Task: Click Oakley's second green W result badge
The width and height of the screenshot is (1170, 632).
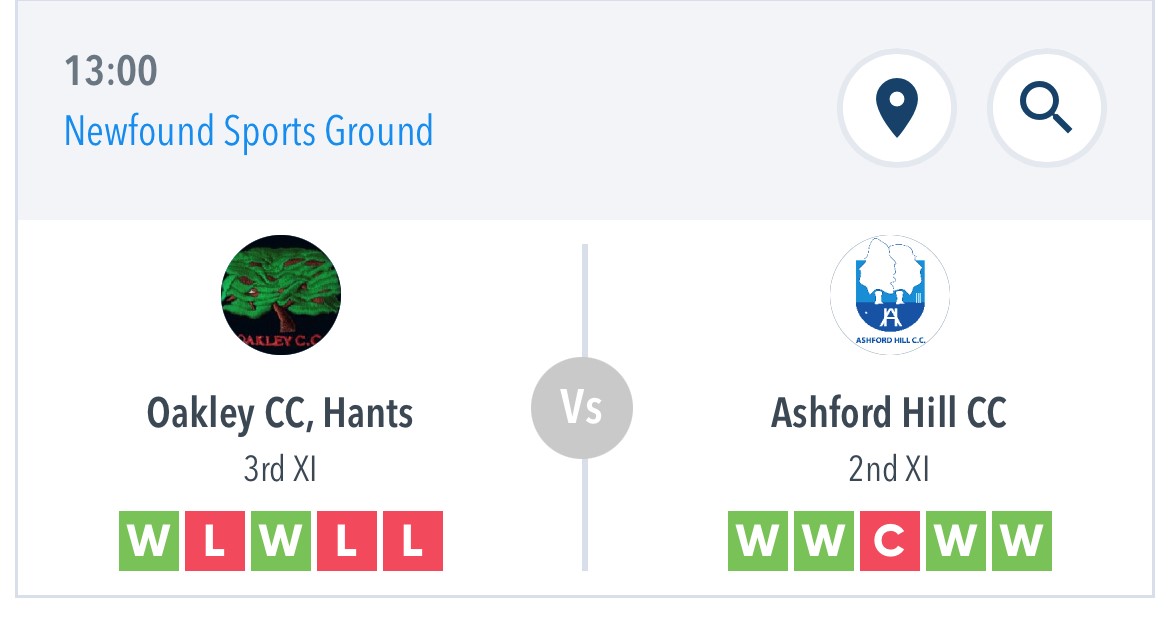Action: [x=281, y=541]
